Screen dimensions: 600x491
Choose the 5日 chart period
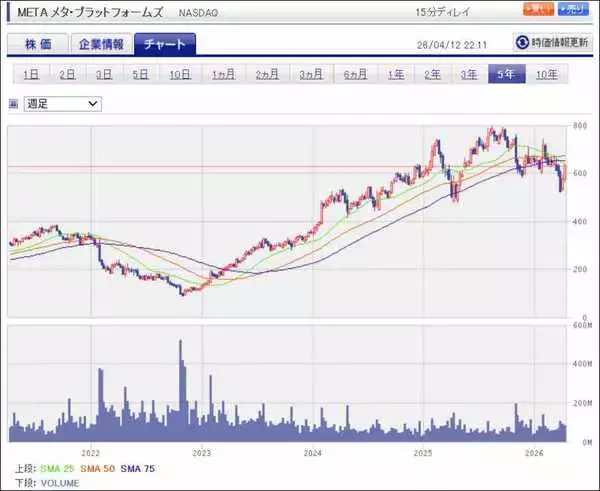click(x=141, y=75)
